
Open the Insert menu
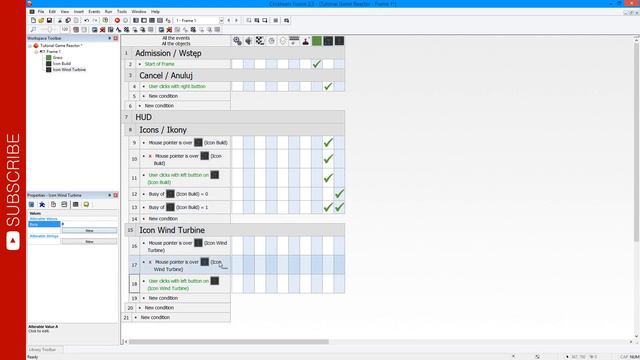[78, 12]
